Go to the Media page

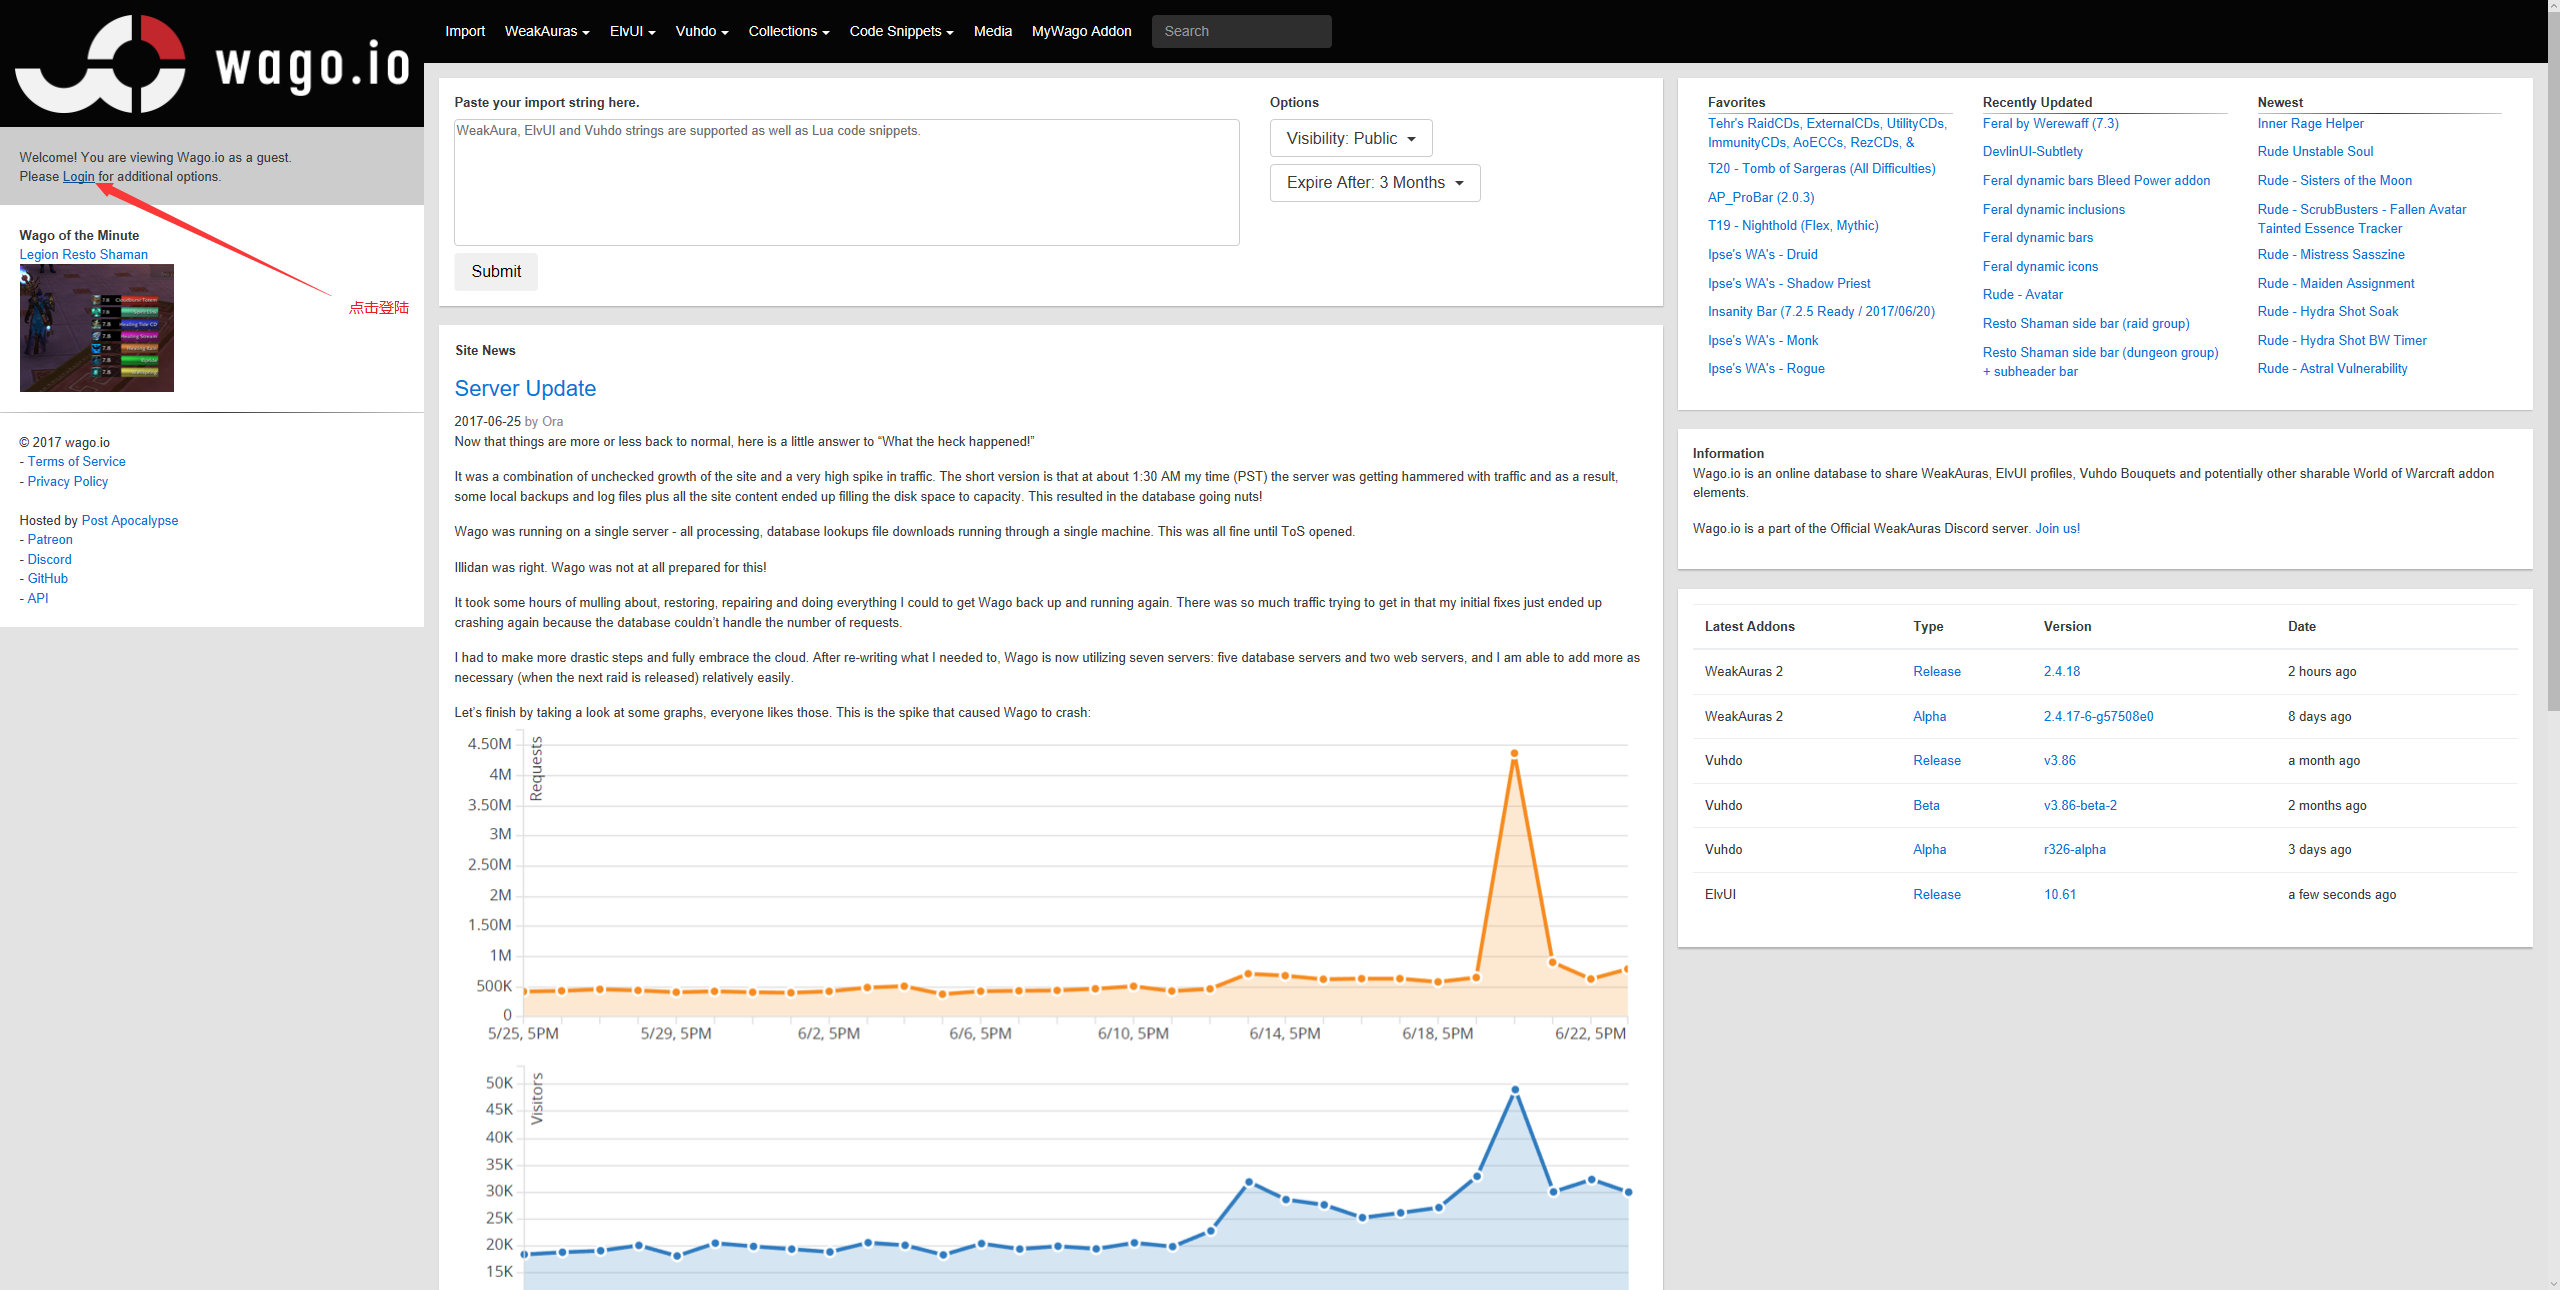point(992,31)
